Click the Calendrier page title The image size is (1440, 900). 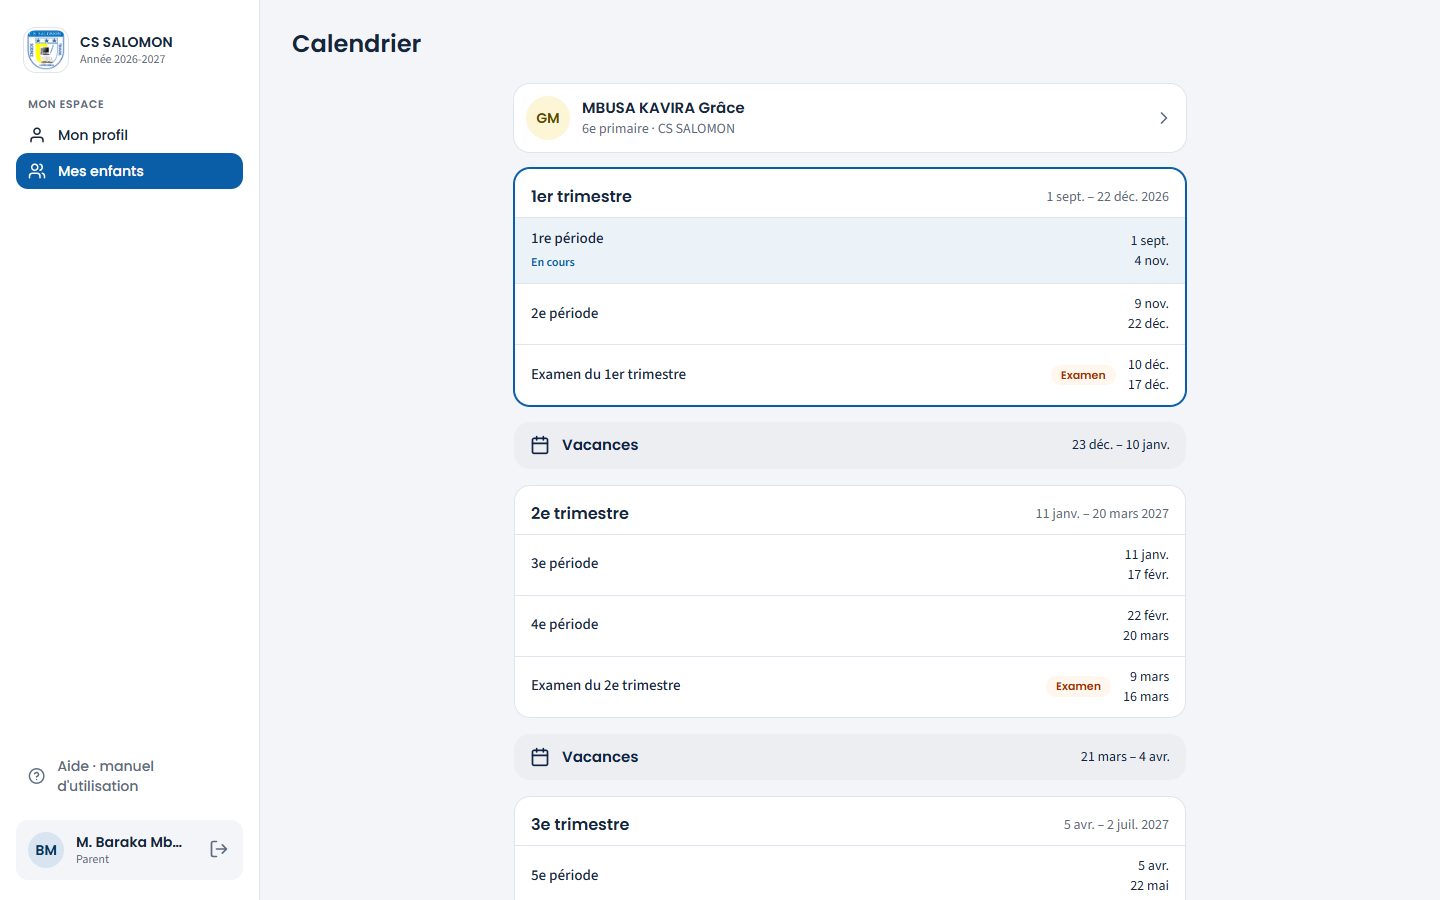[356, 44]
